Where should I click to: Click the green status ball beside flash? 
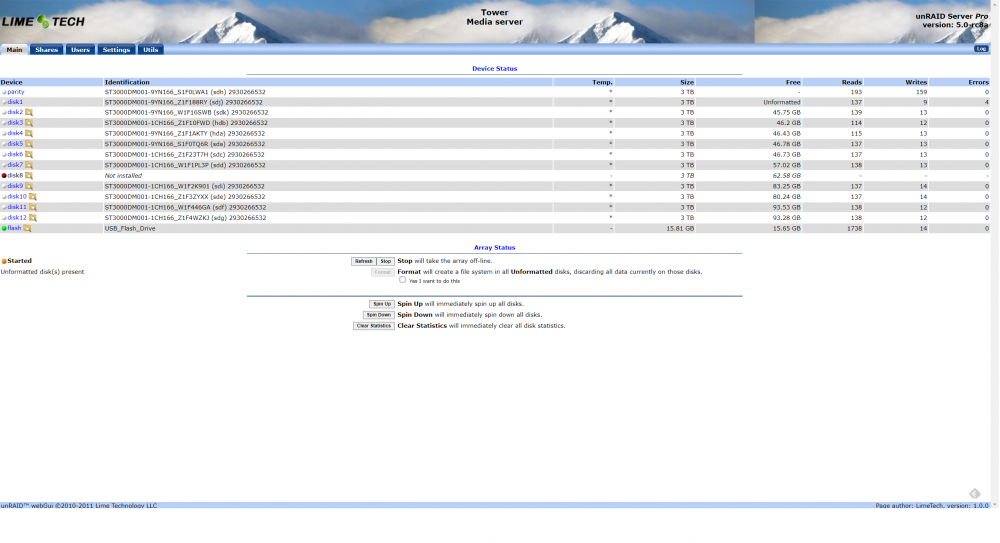pos(4,228)
